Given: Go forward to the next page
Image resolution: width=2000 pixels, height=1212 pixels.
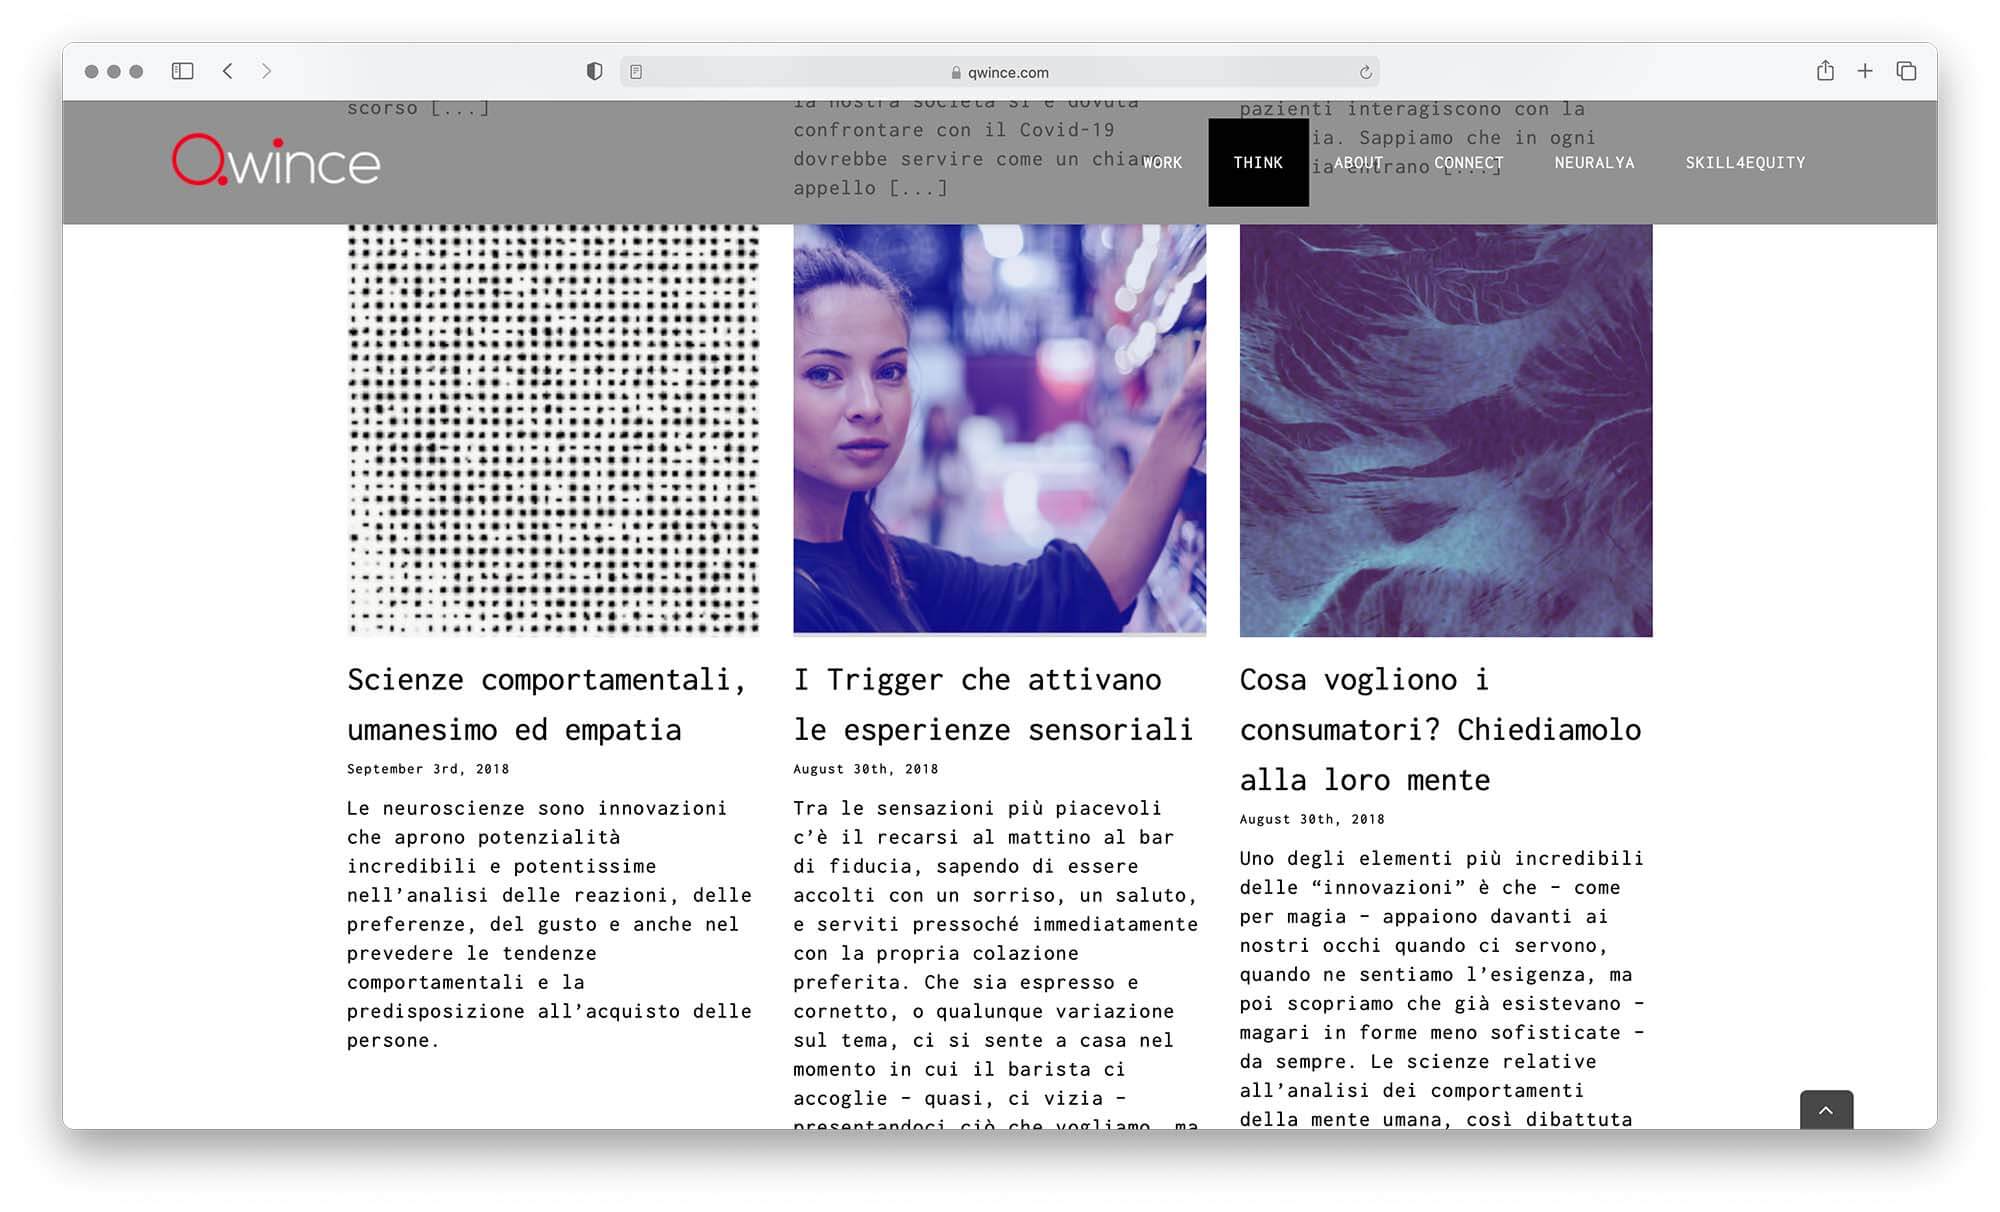Looking at the screenshot, I should click(266, 71).
